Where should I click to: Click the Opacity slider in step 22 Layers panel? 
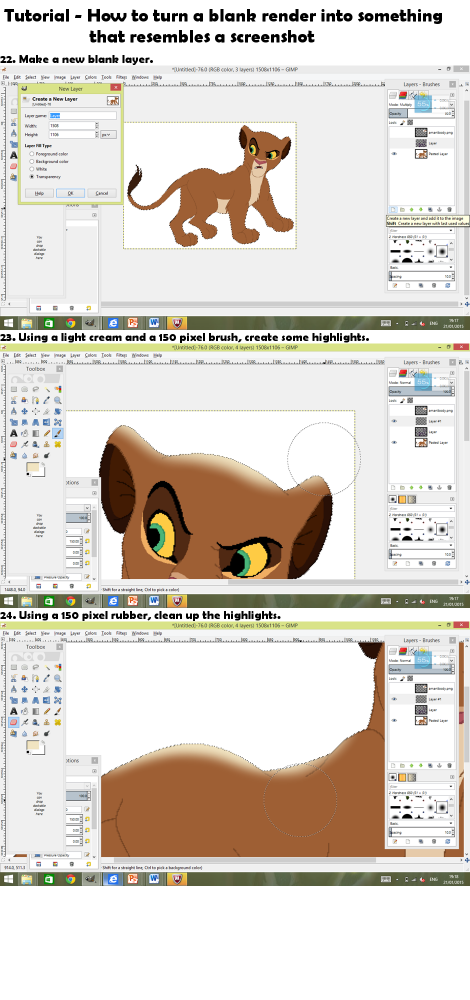422,114
